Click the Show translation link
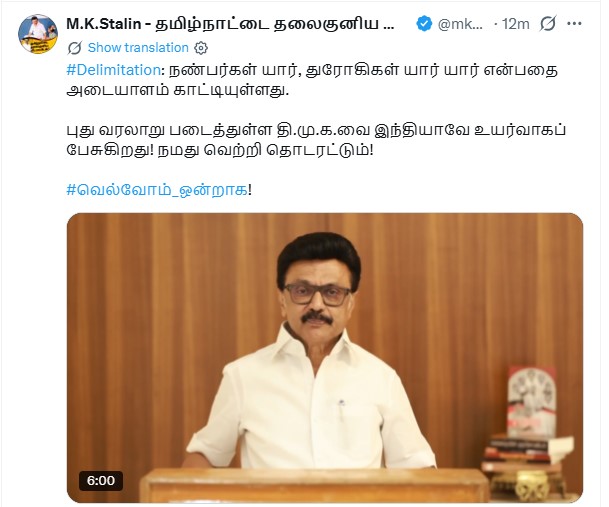The width and height of the screenshot is (609, 507). (x=138, y=48)
